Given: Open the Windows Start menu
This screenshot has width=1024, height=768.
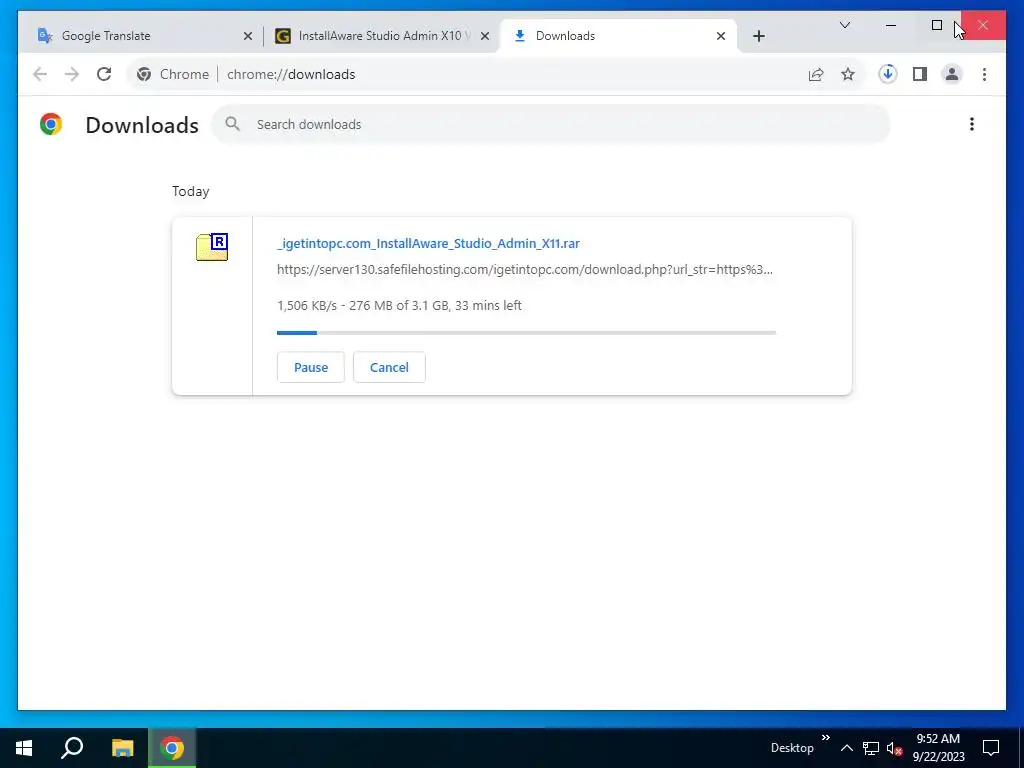Looking at the screenshot, I should coord(24,748).
